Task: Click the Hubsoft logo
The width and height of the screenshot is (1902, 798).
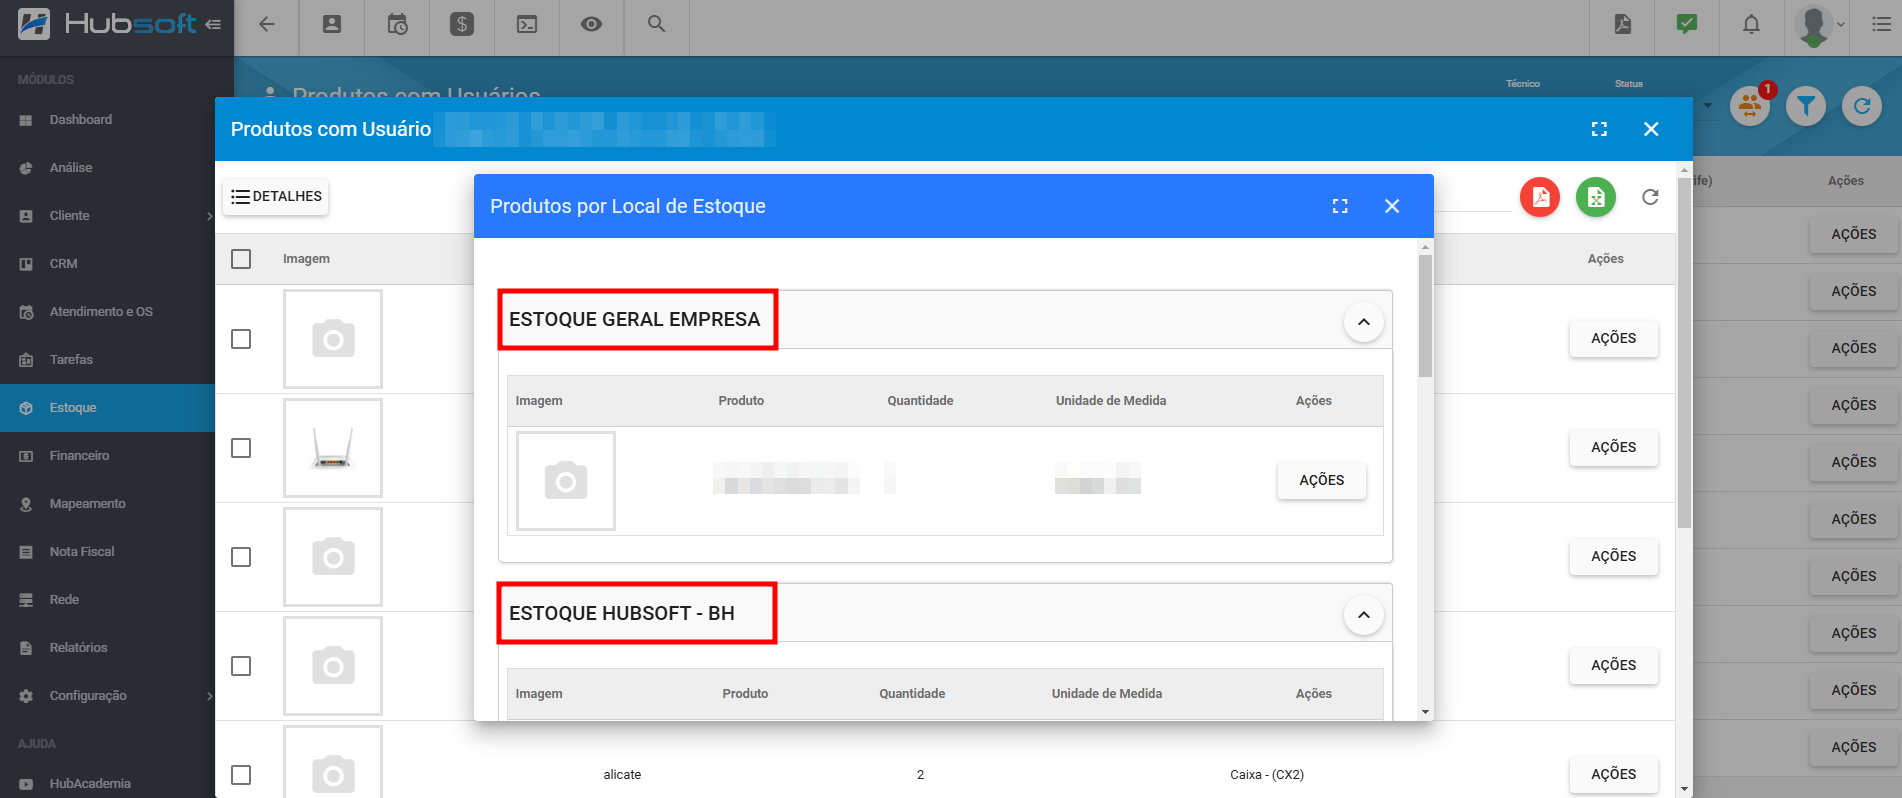Action: pyautogui.click(x=108, y=23)
